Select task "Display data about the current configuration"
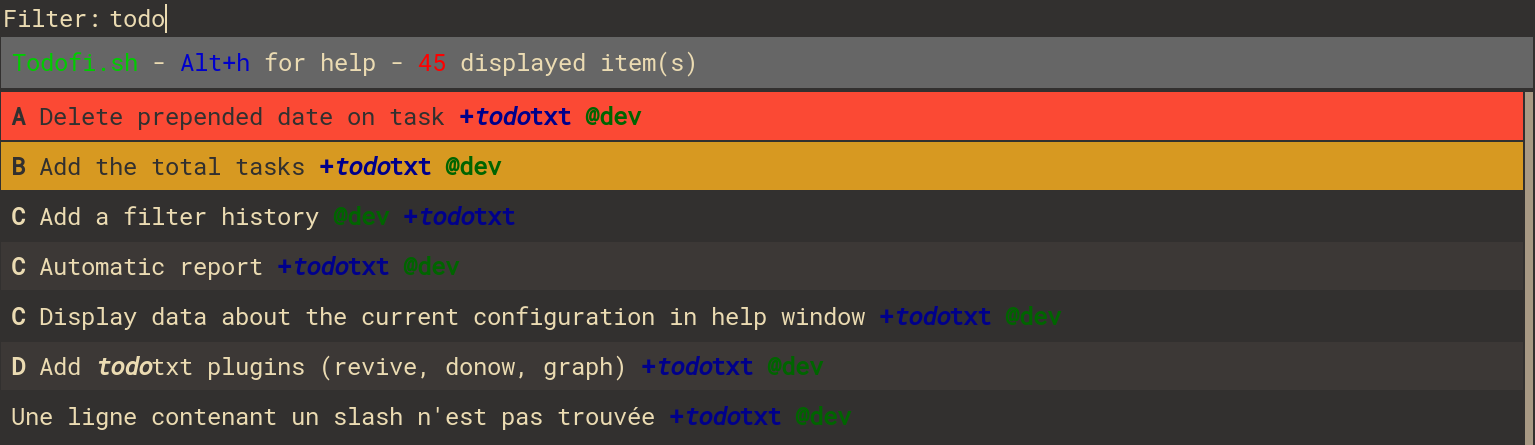 pos(761,317)
